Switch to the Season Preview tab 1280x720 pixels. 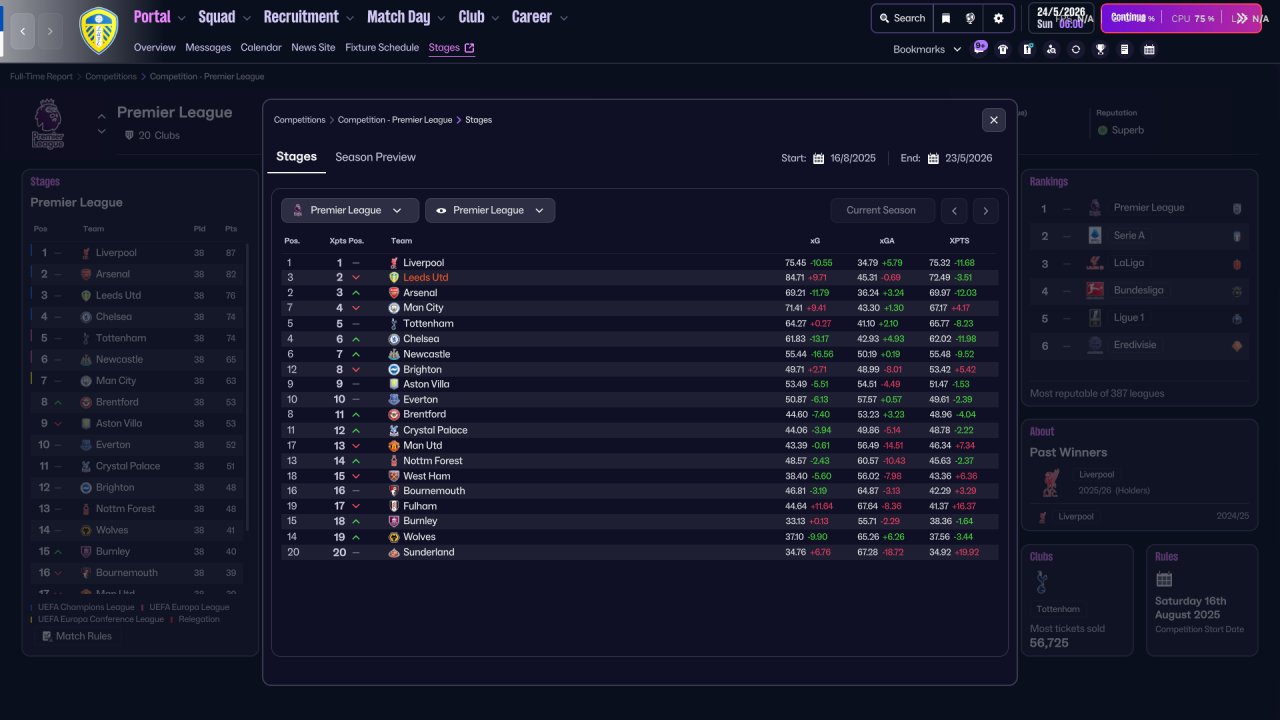(x=375, y=157)
